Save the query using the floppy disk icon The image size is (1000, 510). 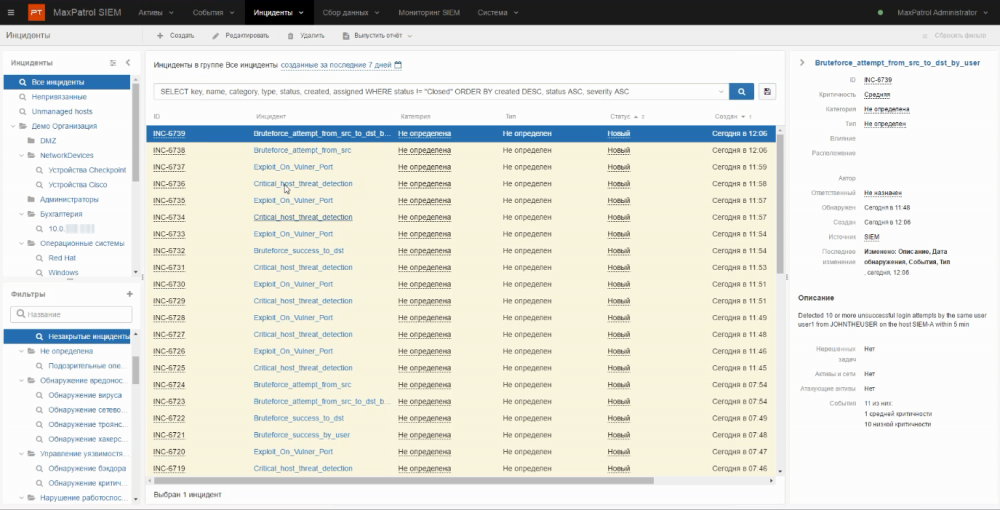768,91
